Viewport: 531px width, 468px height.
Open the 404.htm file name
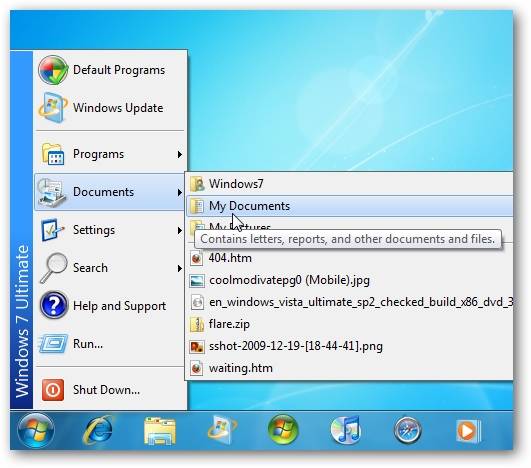coord(230,258)
